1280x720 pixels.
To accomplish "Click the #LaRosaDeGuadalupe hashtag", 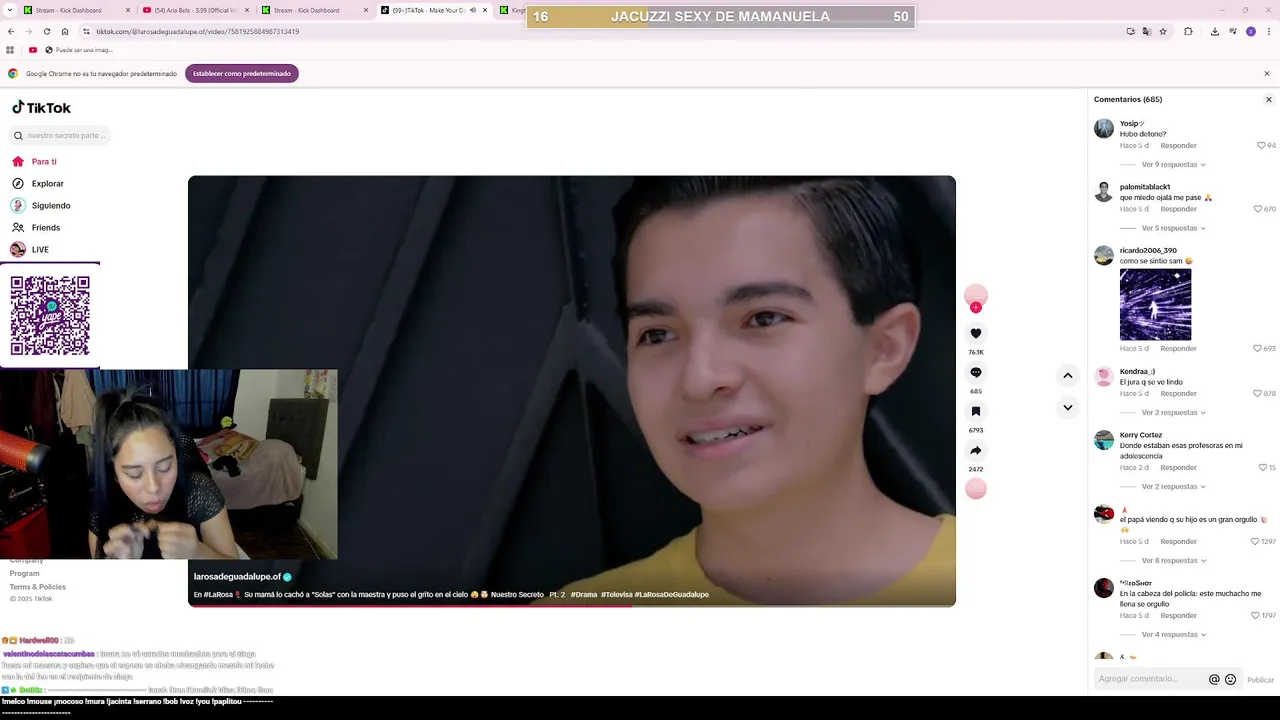I will pos(671,595).
